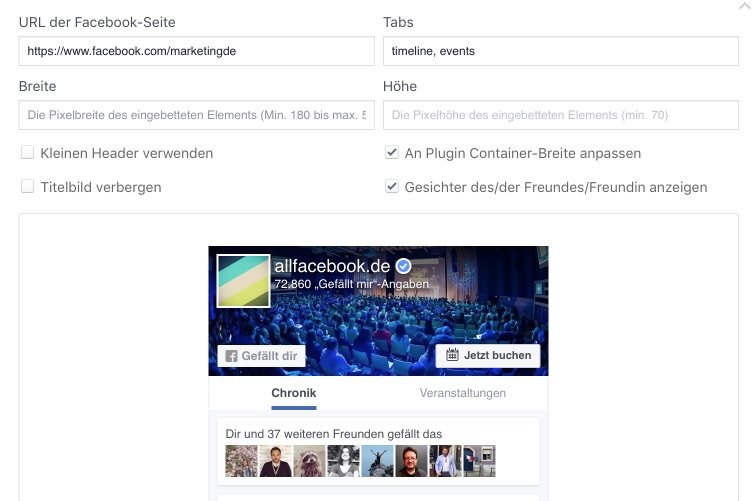Click the Facebook logo icon in Gefällt dir
This screenshot has height=501, width=753.
[x=231, y=356]
